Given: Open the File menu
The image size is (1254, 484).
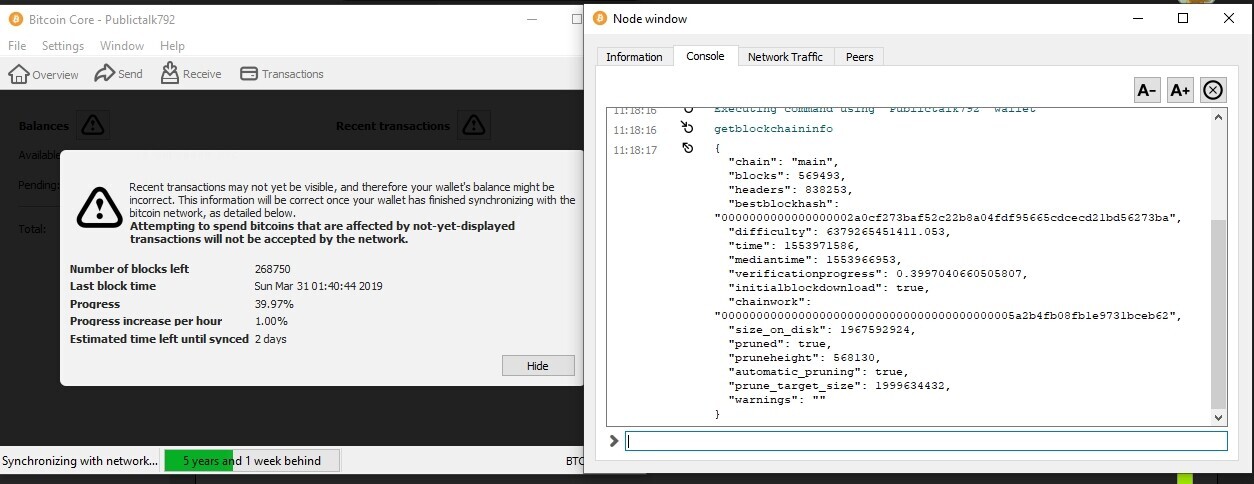Looking at the screenshot, I should (x=17, y=46).
